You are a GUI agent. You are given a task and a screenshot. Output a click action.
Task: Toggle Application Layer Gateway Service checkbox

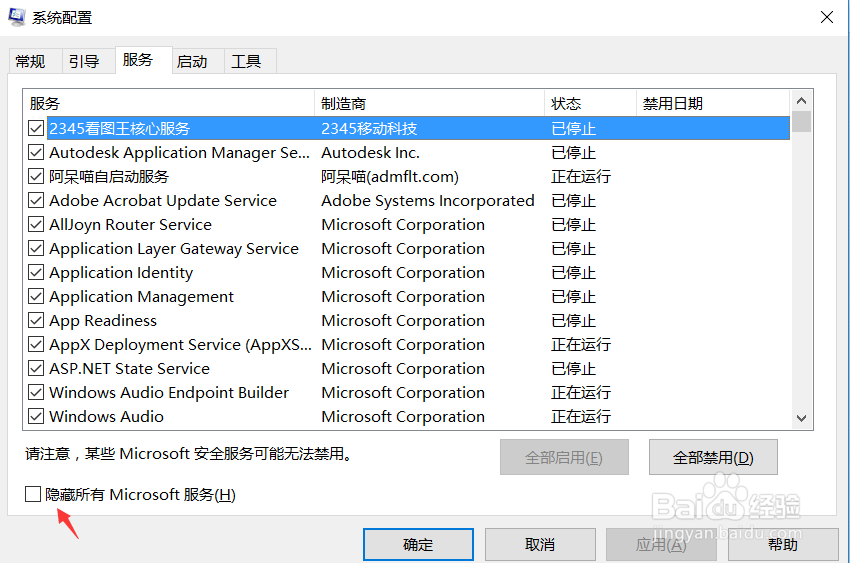pyautogui.click(x=36, y=248)
